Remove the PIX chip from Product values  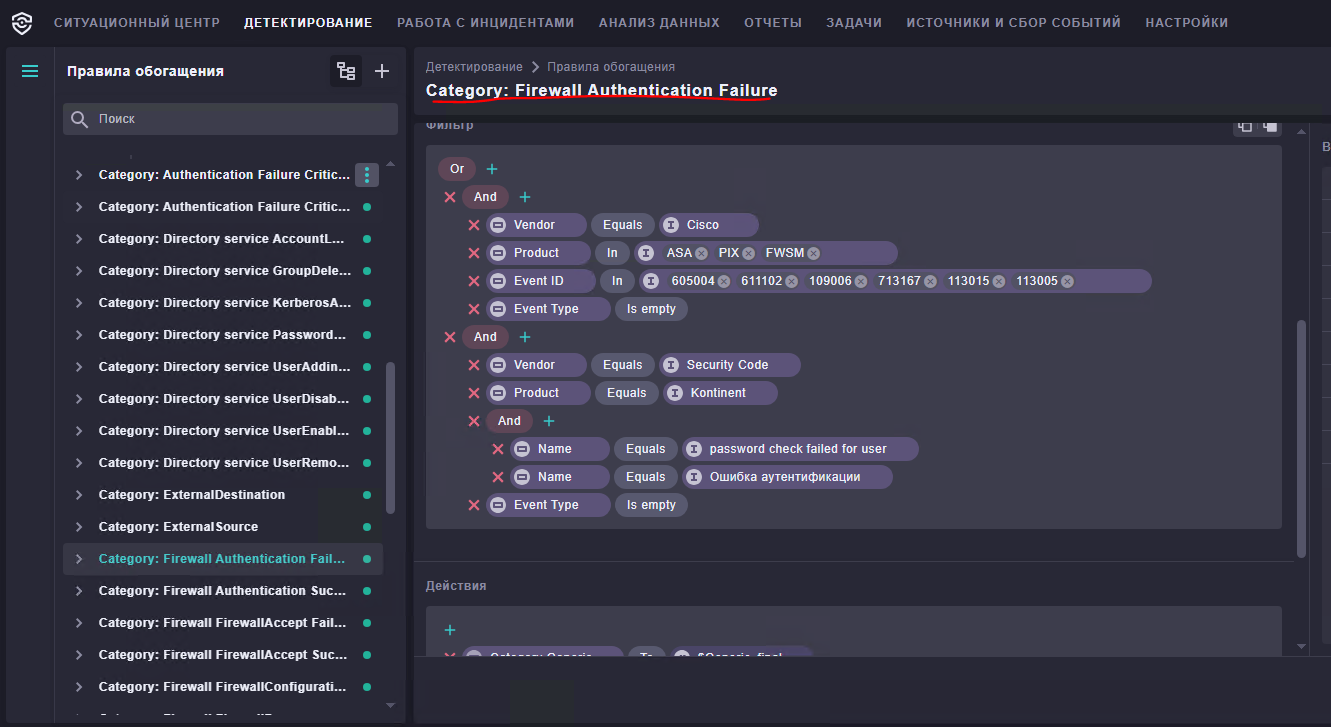tap(748, 253)
